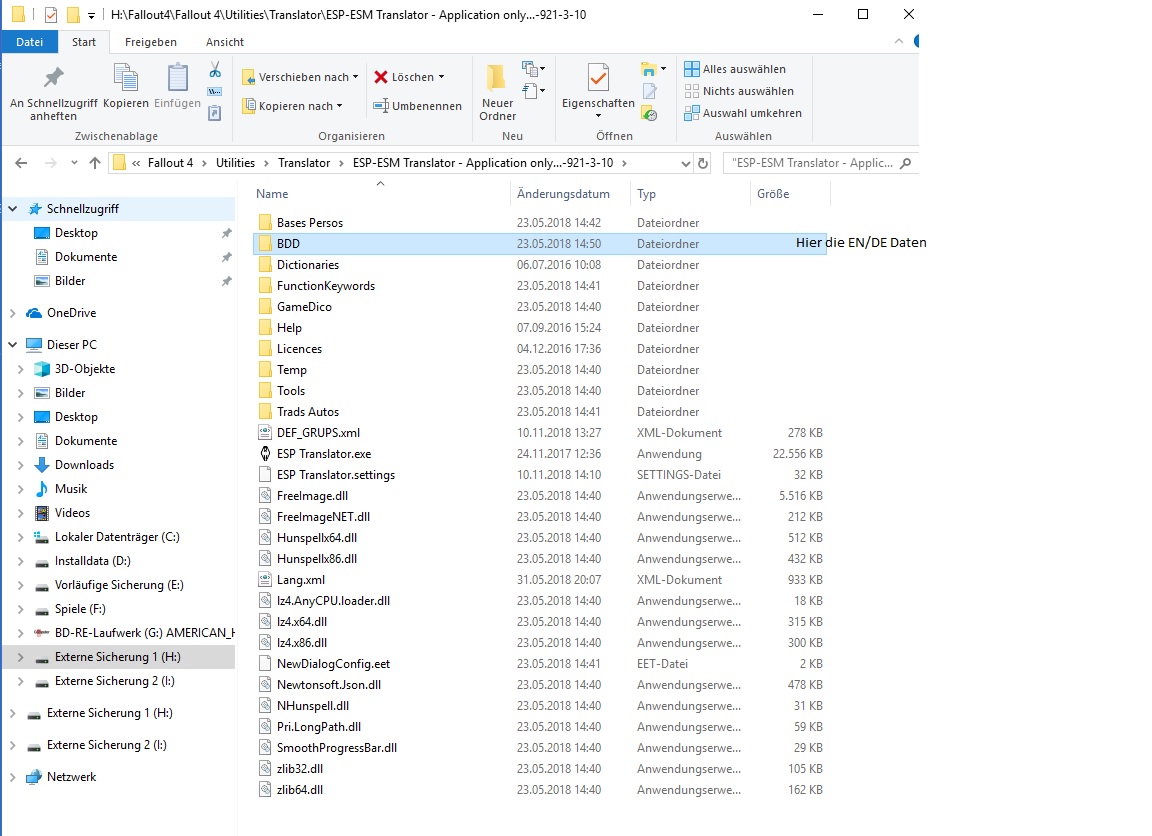Click the refresh icon beside address bar
This screenshot has height=836, width=1152.
[x=703, y=163]
